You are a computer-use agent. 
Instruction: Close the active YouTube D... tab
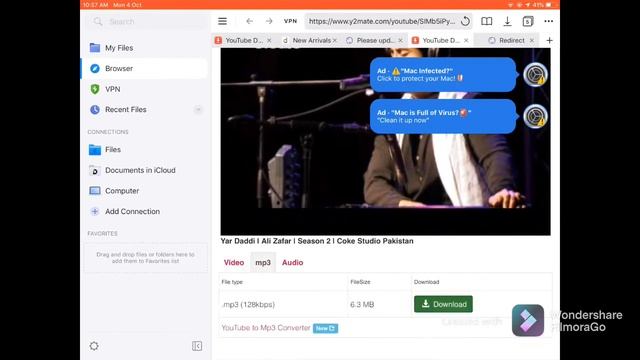click(x=466, y=40)
